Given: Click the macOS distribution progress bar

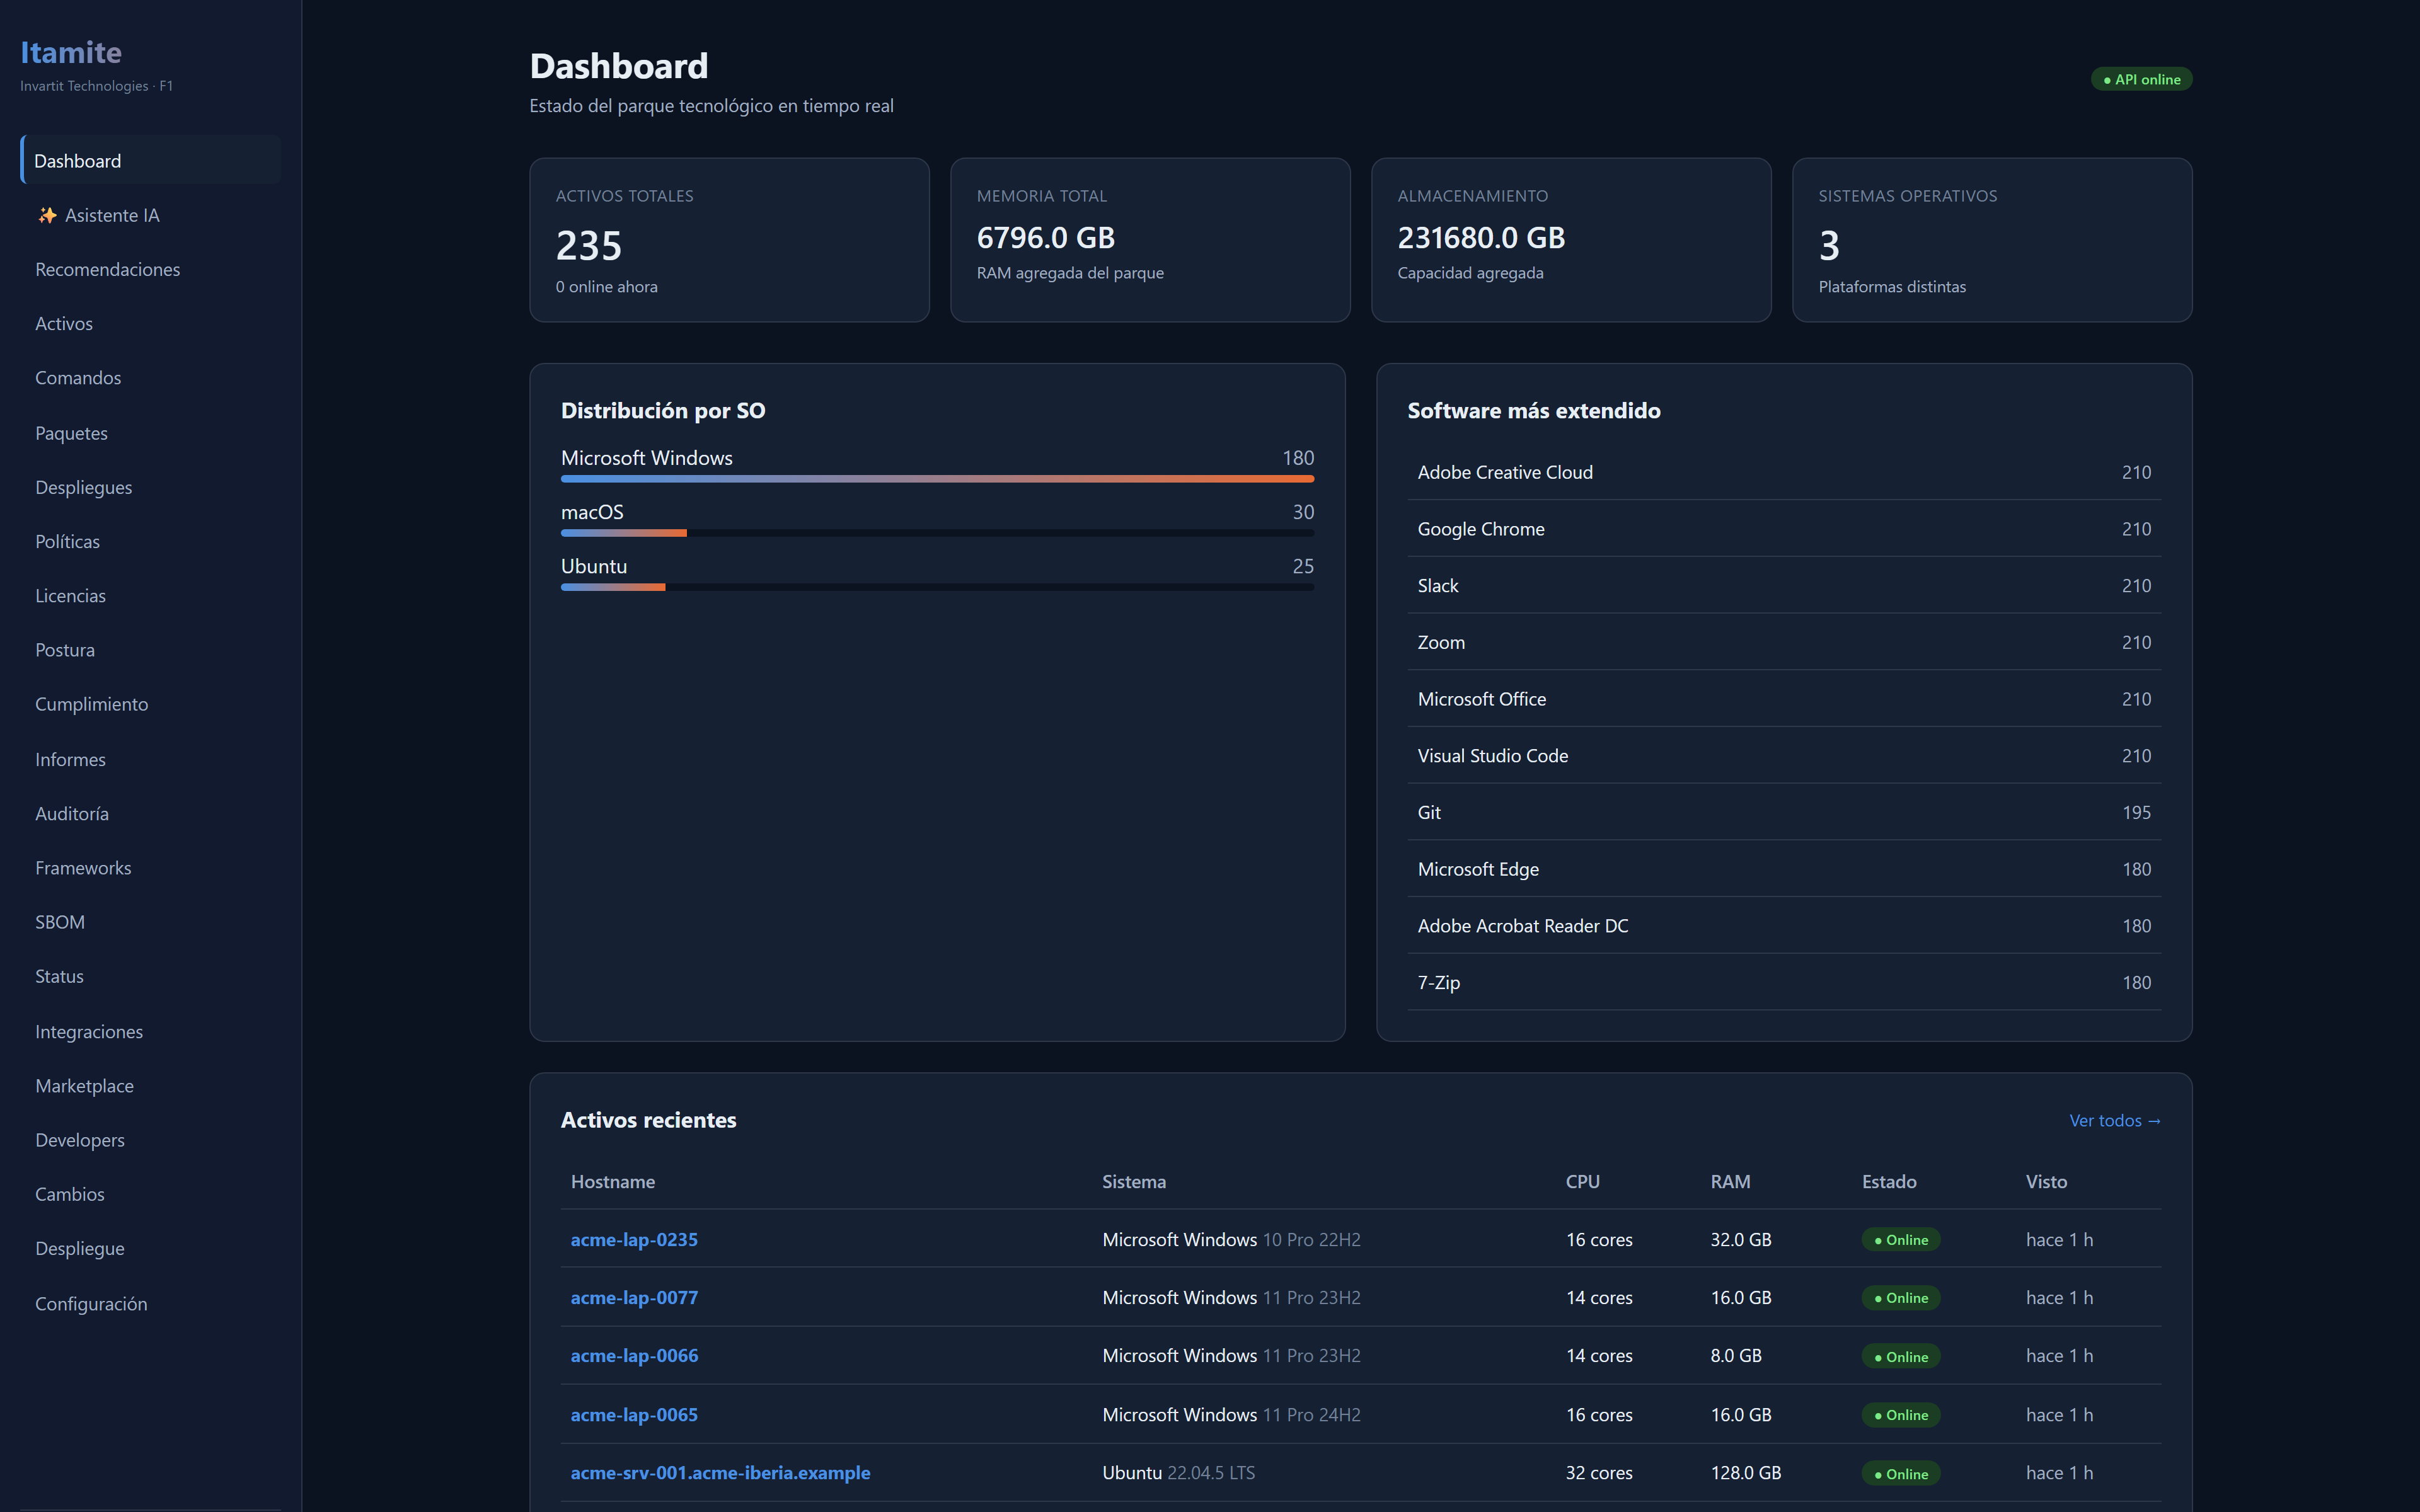Looking at the screenshot, I should tap(937, 533).
